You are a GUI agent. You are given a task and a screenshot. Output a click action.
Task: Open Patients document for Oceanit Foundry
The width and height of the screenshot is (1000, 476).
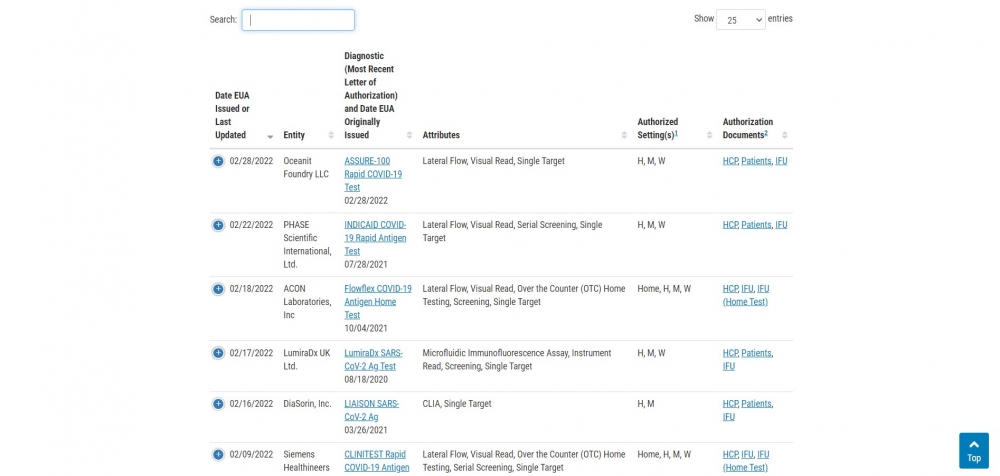756,161
